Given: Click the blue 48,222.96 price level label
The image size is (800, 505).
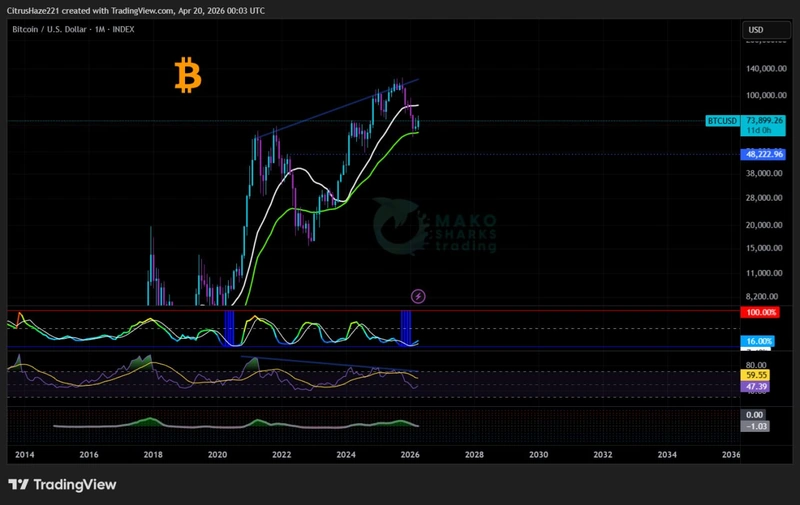Looking at the screenshot, I should (x=763, y=154).
